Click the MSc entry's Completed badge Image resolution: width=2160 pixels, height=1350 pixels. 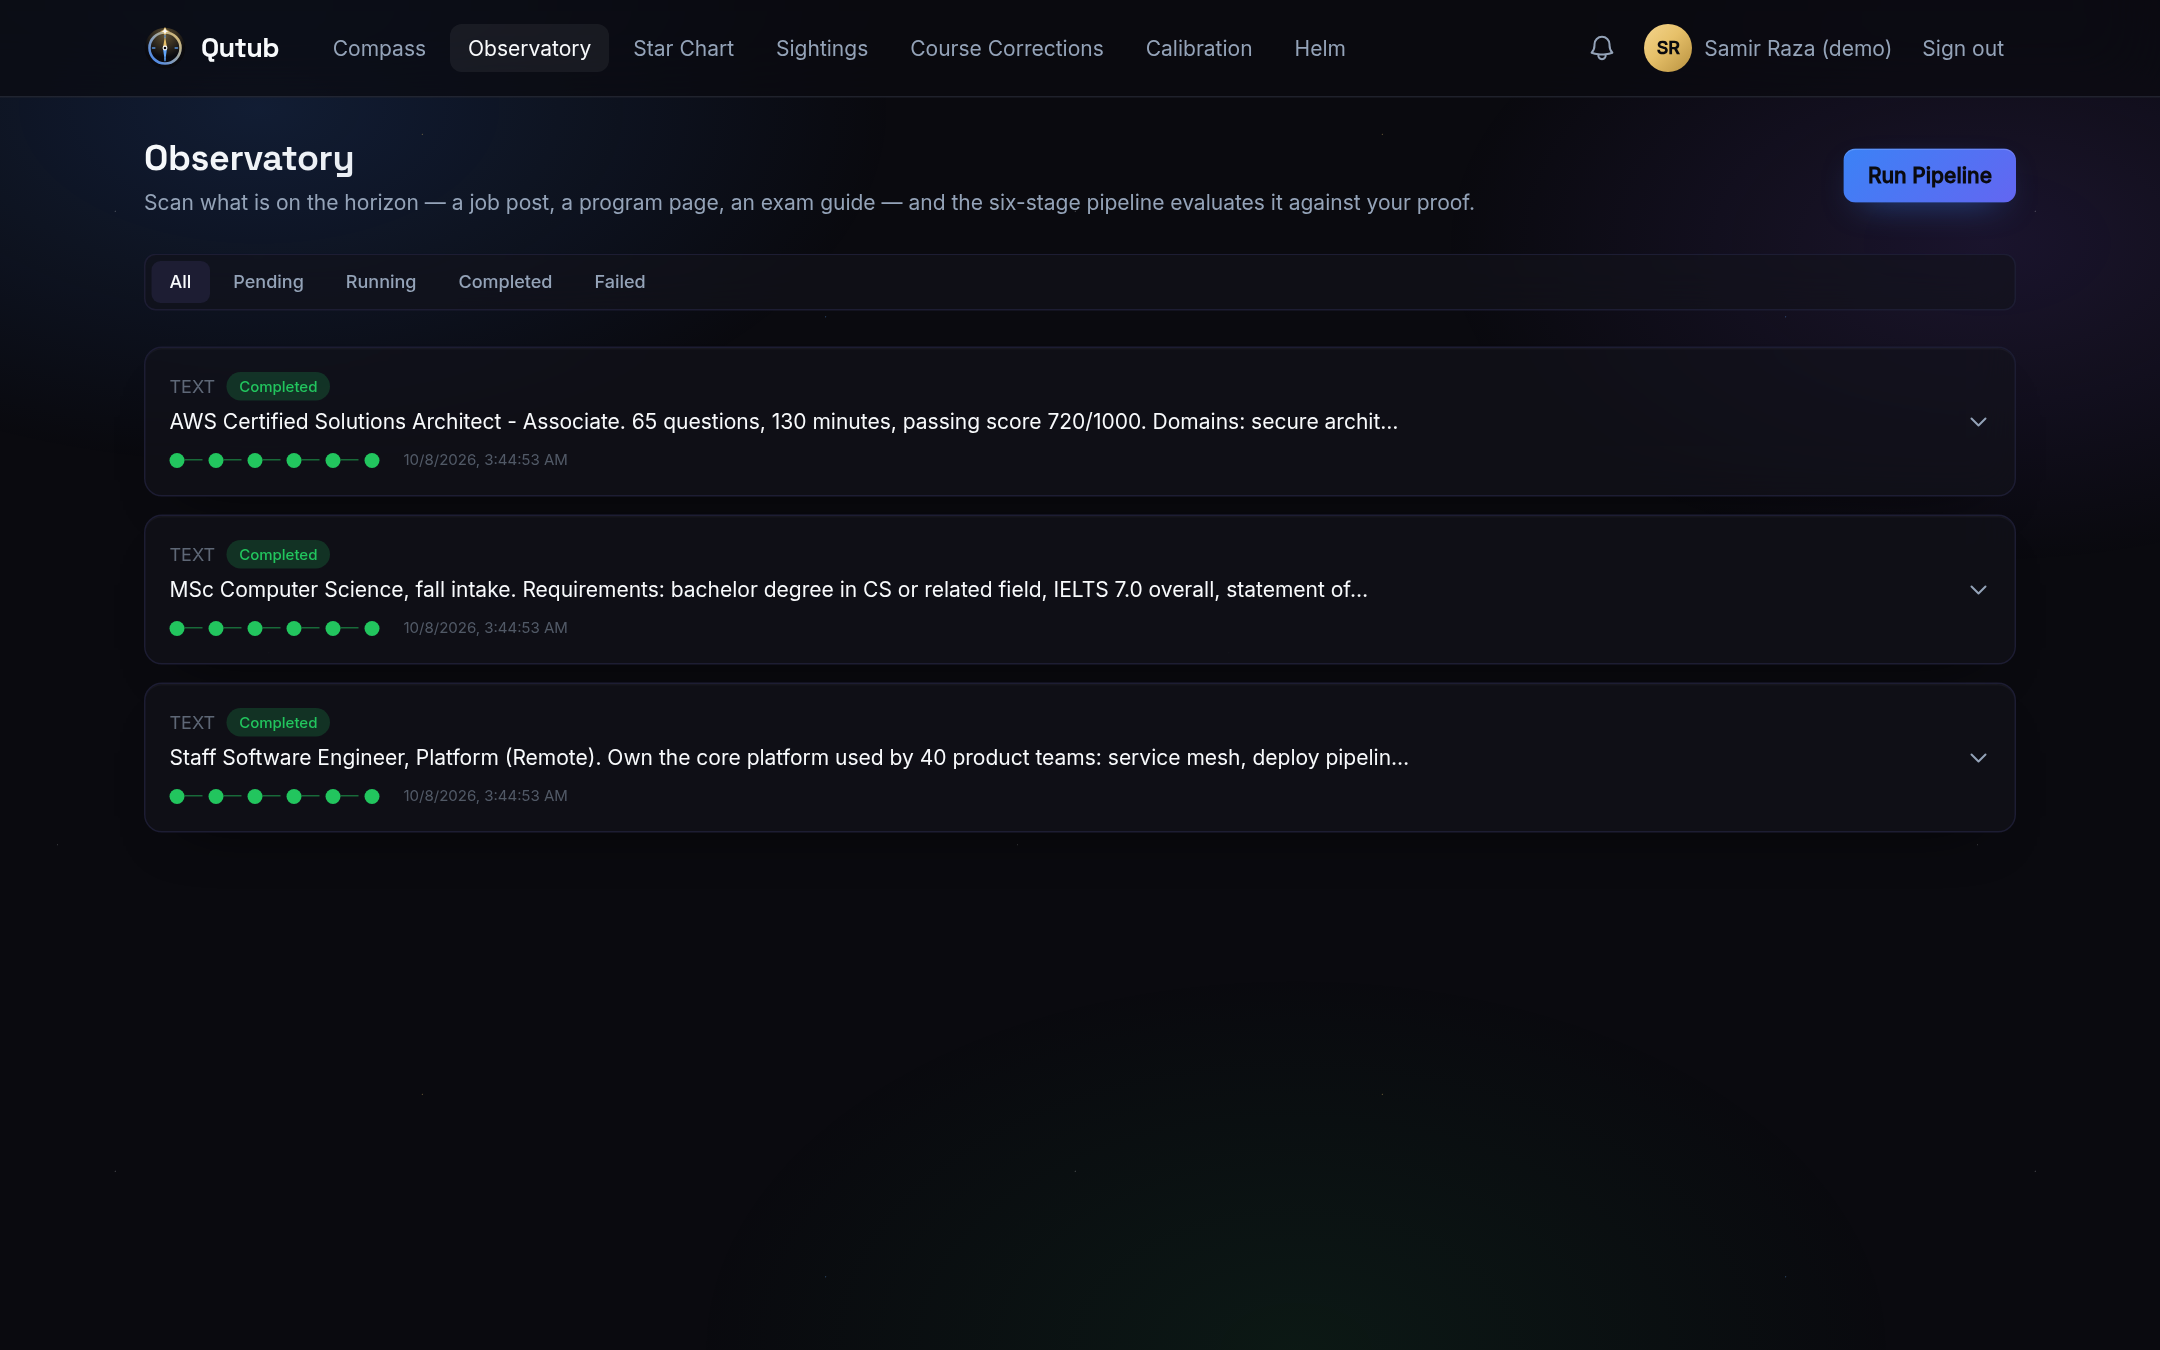[x=278, y=555]
